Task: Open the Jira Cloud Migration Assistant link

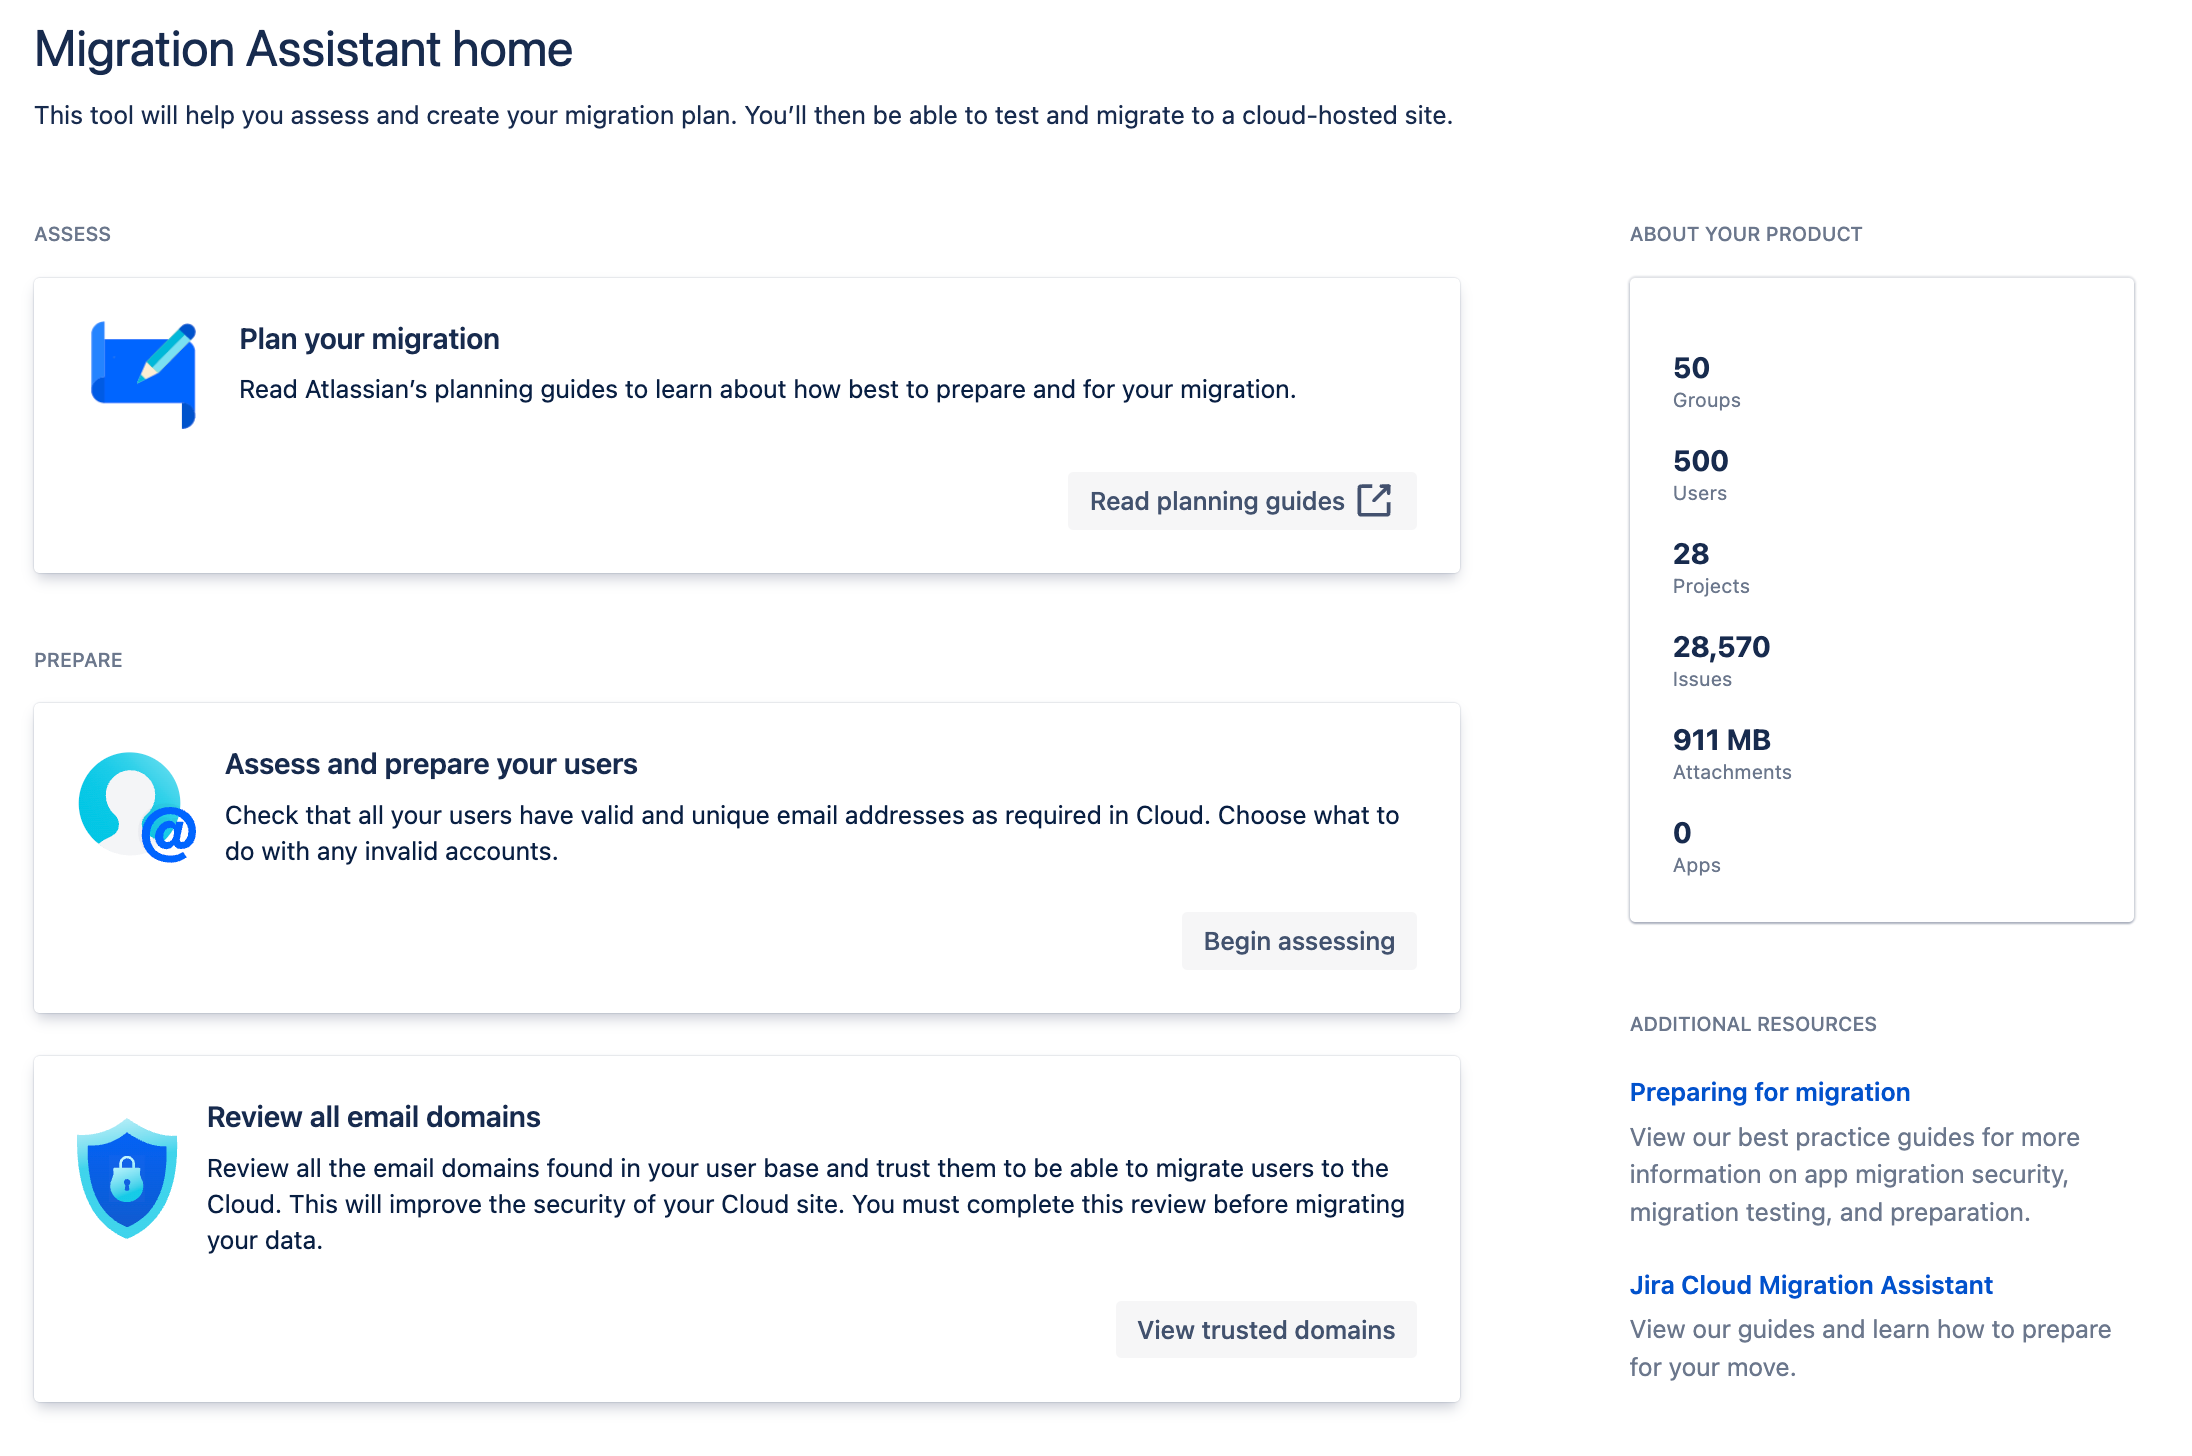Action: 1810,1284
